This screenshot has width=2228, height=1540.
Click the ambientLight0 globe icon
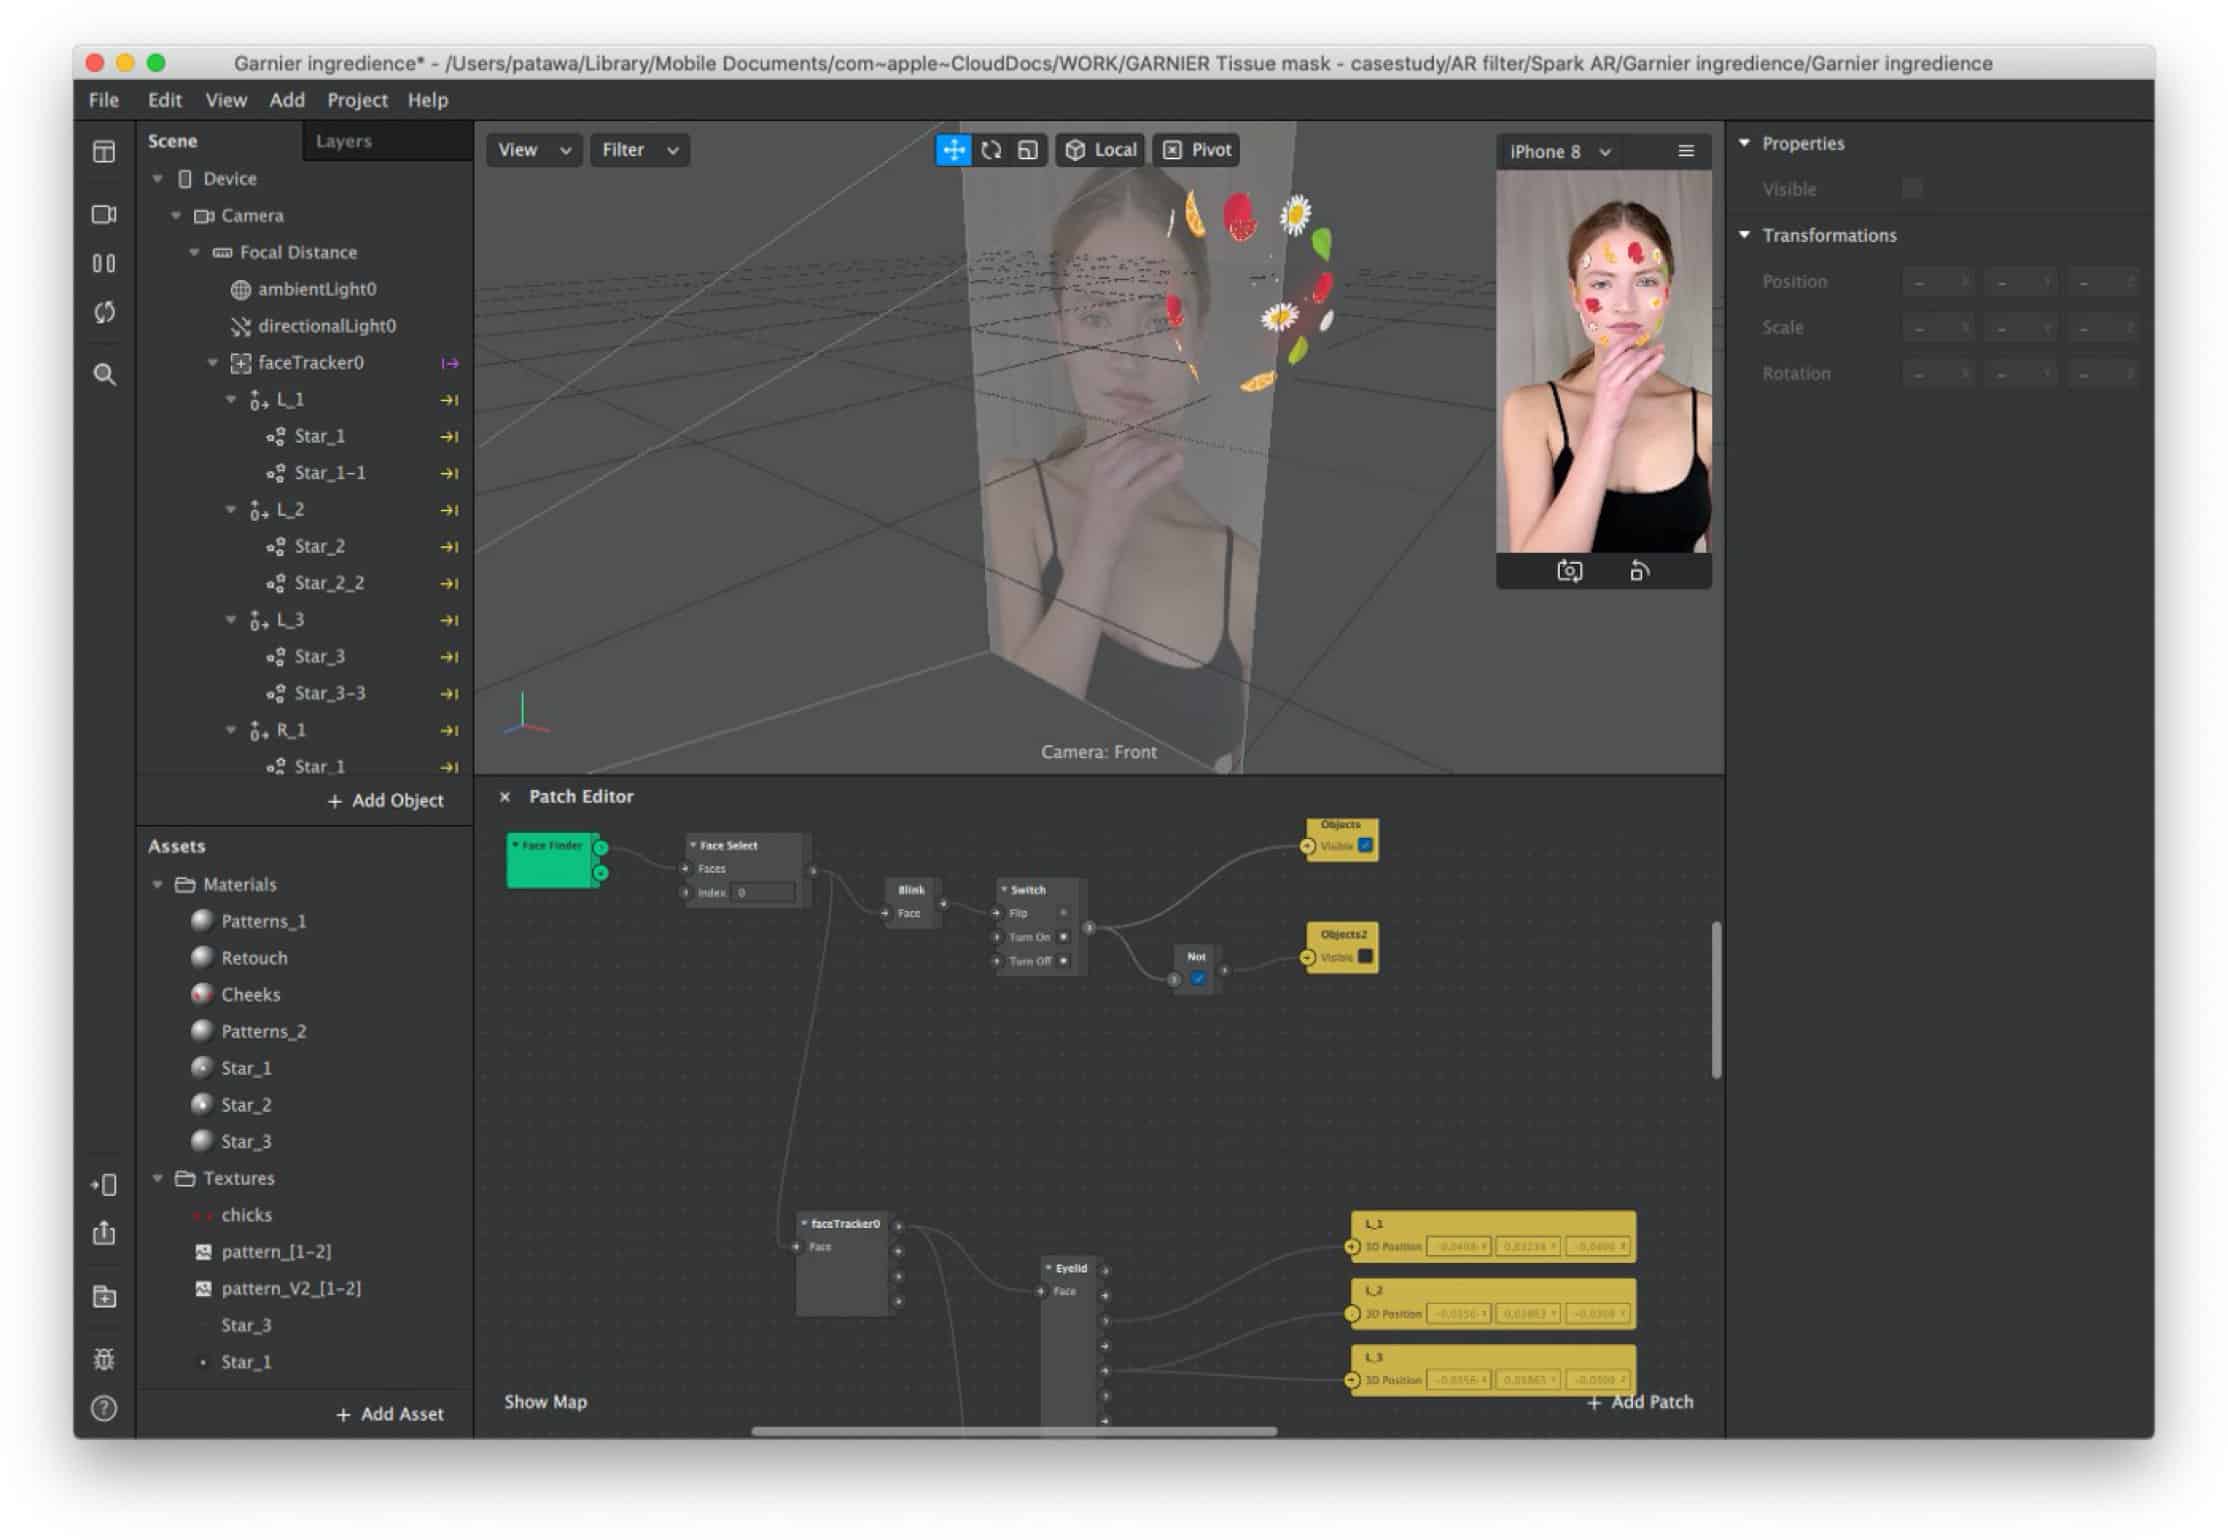point(240,289)
